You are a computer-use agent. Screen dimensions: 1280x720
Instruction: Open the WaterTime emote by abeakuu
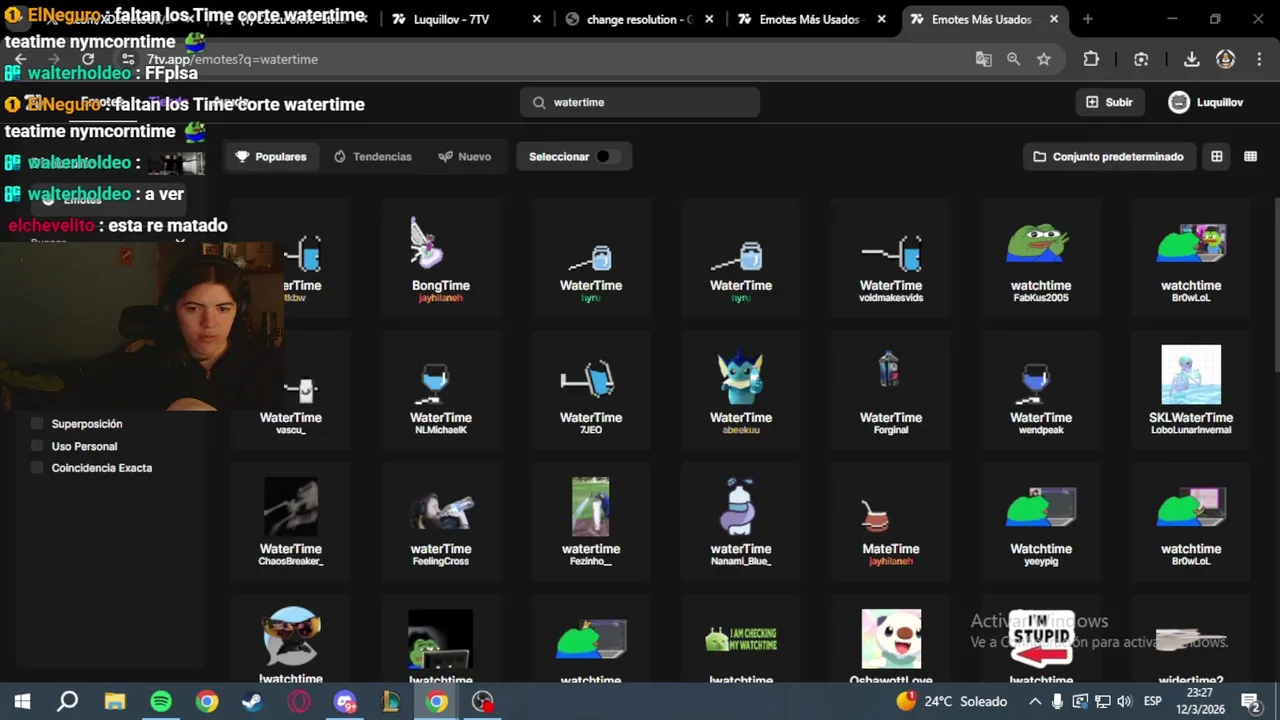[x=741, y=390]
